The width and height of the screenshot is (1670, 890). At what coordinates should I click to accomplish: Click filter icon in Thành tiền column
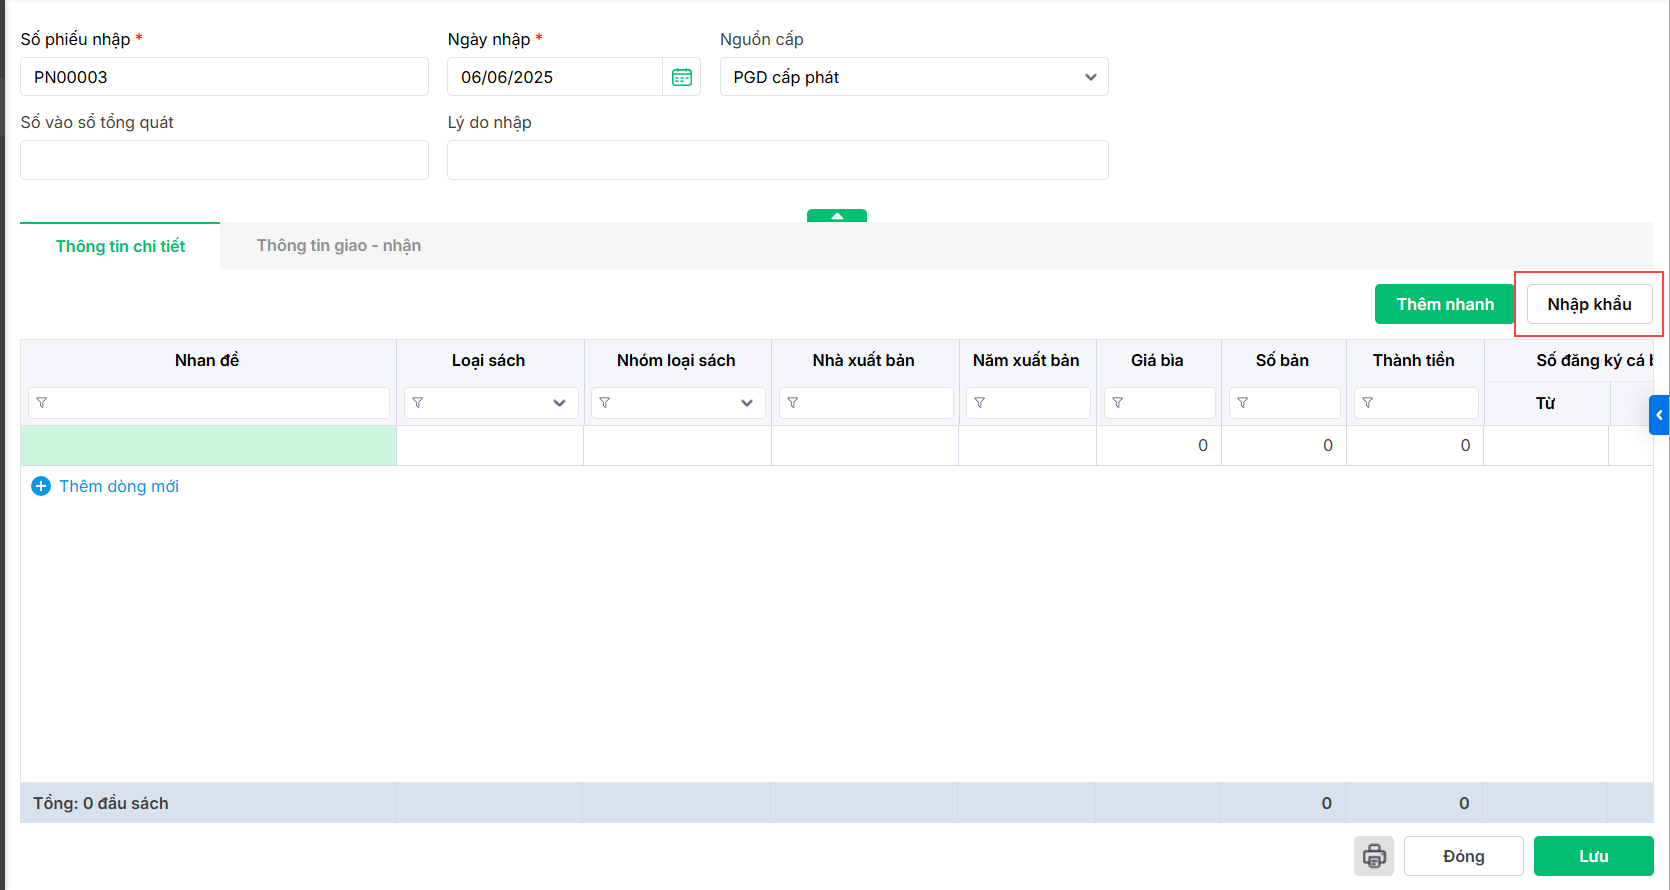click(x=1368, y=403)
